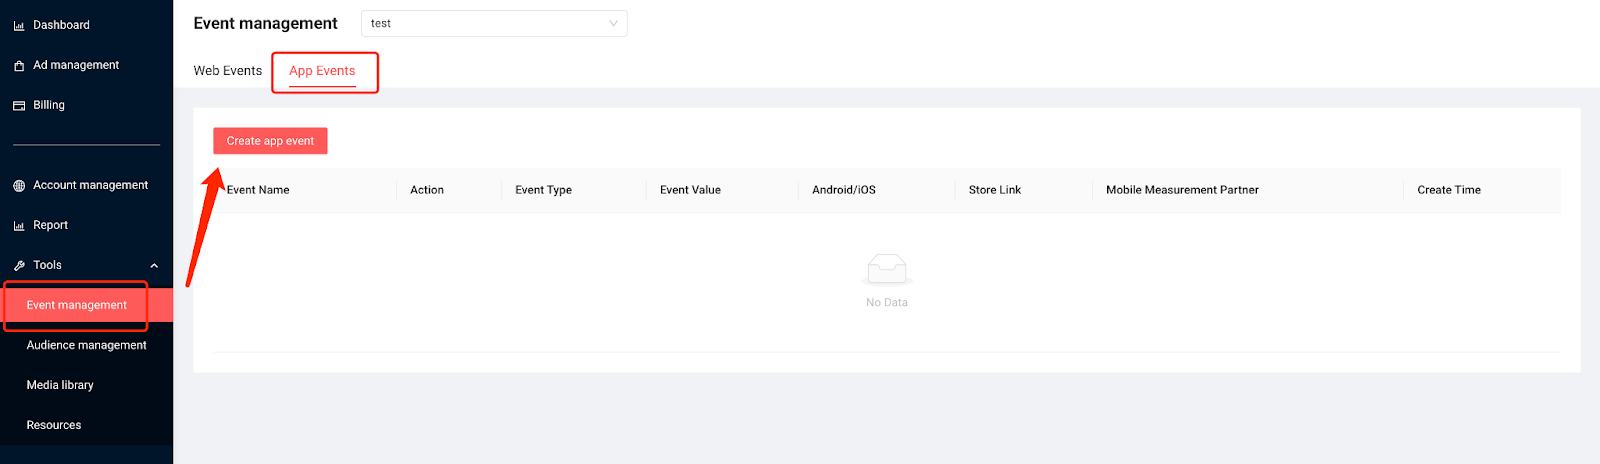This screenshot has width=1600, height=464.
Task: Go to Audience management
Action: (x=86, y=345)
